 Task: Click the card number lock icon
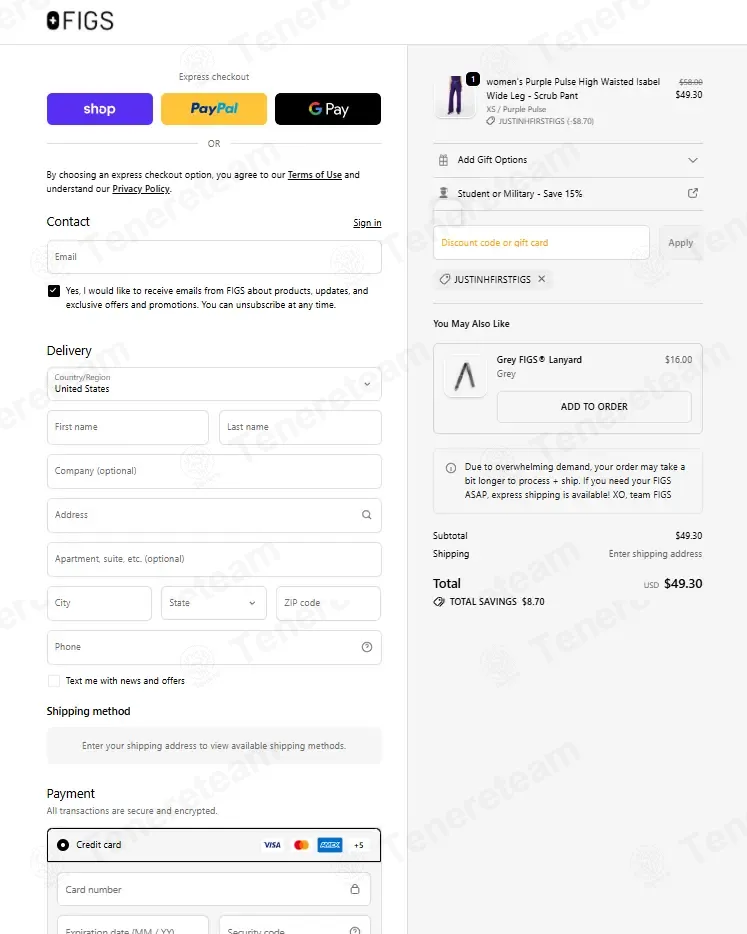point(355,889)
